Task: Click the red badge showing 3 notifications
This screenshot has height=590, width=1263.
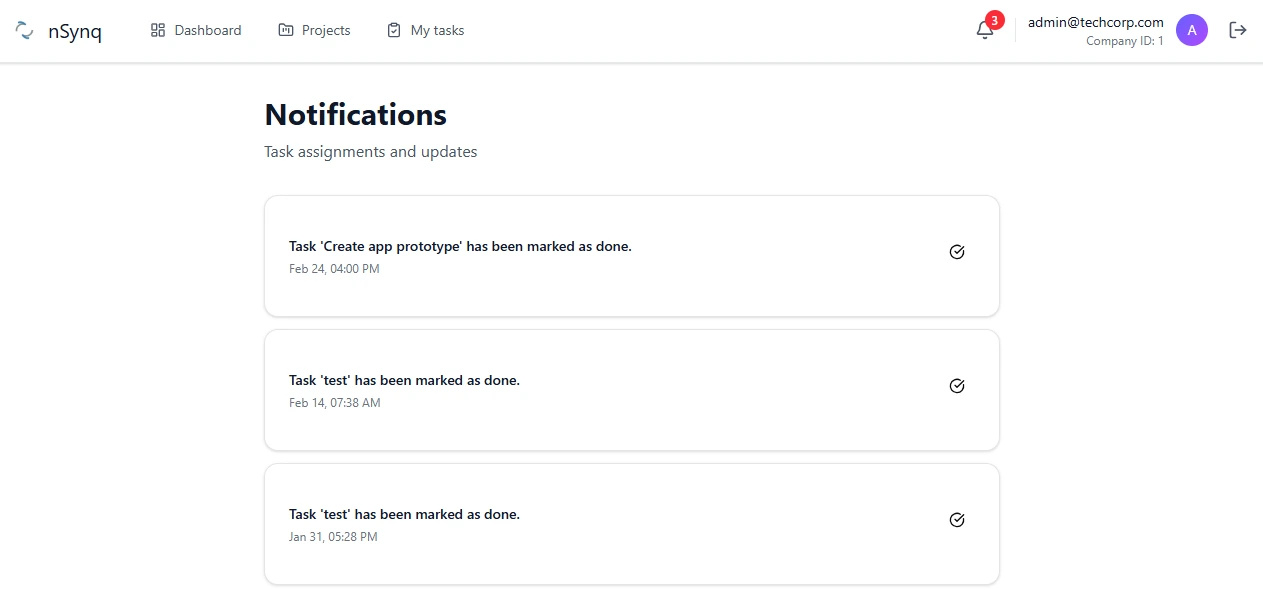Action: pos(993,19)
